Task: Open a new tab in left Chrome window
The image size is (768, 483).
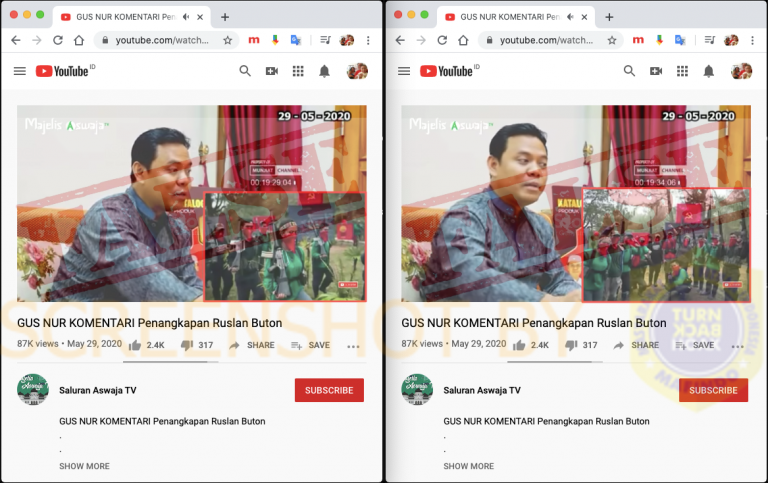Action: 225,17
